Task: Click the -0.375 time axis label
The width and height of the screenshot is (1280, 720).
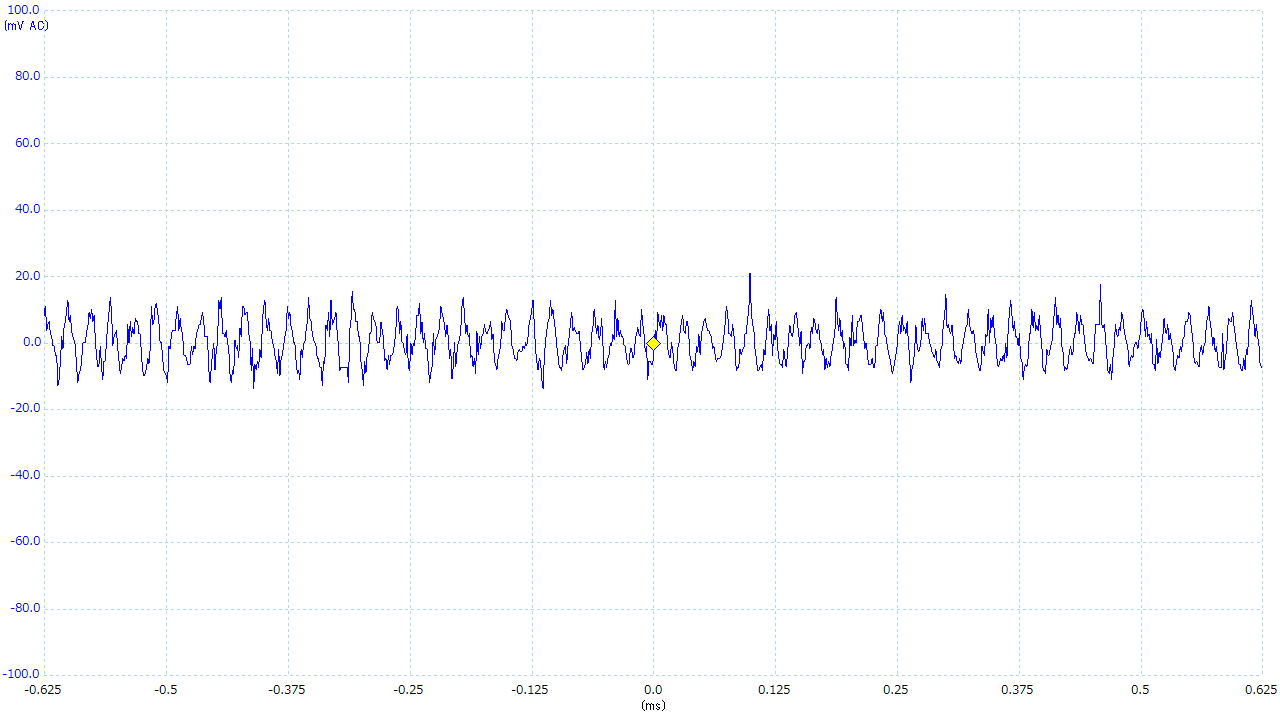Action: pos(288,690)
